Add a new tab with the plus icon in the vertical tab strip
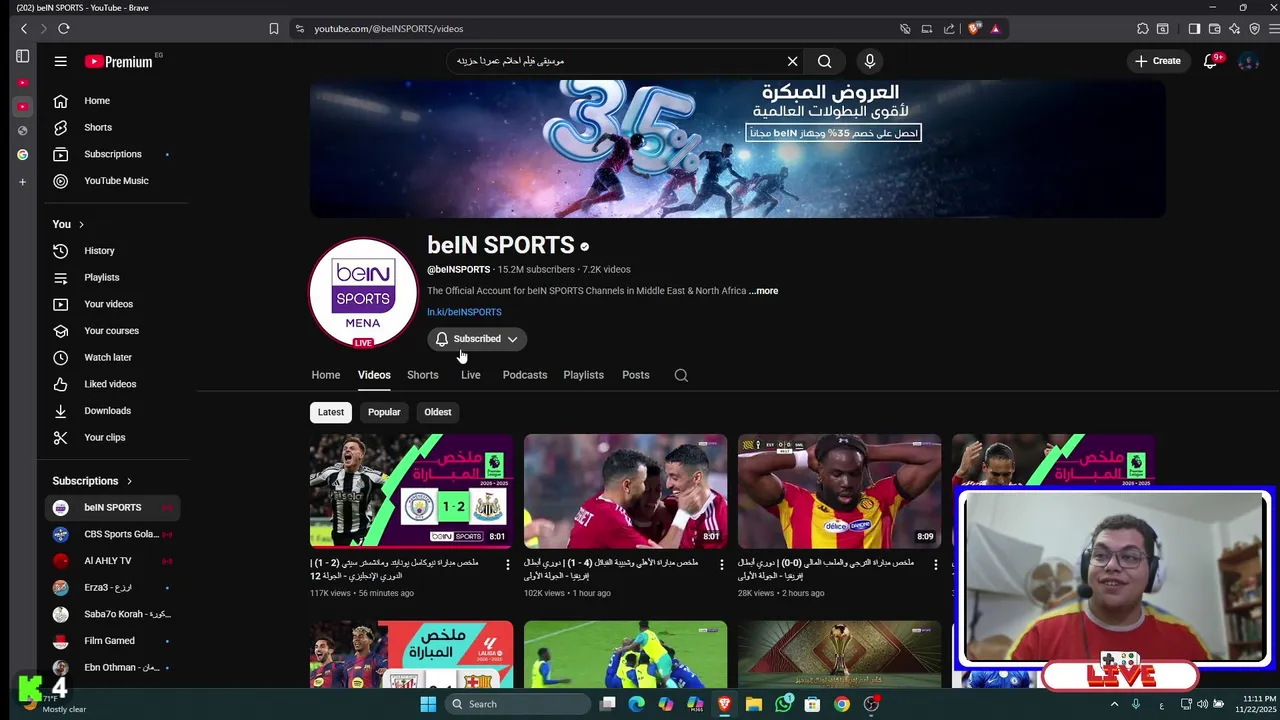 (x=22, y=182)
